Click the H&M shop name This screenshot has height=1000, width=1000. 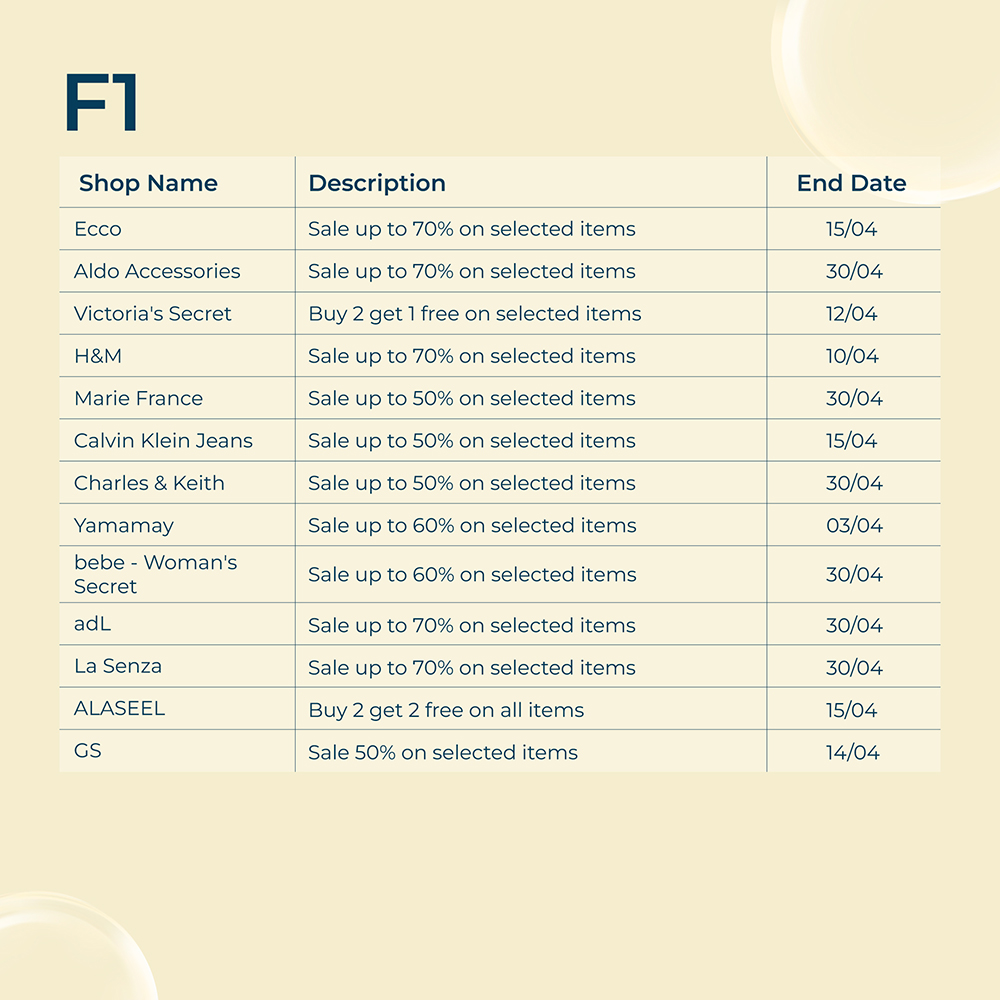point(98,356)
